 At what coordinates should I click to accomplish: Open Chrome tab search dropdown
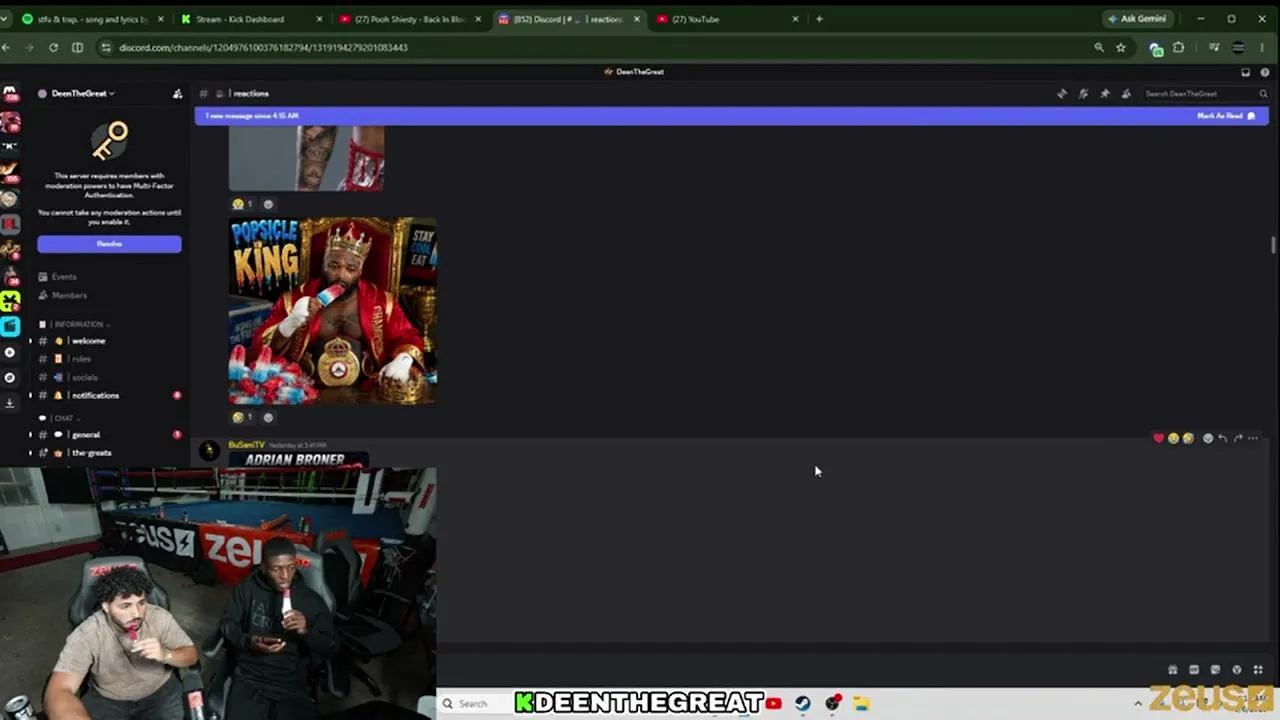6,19
